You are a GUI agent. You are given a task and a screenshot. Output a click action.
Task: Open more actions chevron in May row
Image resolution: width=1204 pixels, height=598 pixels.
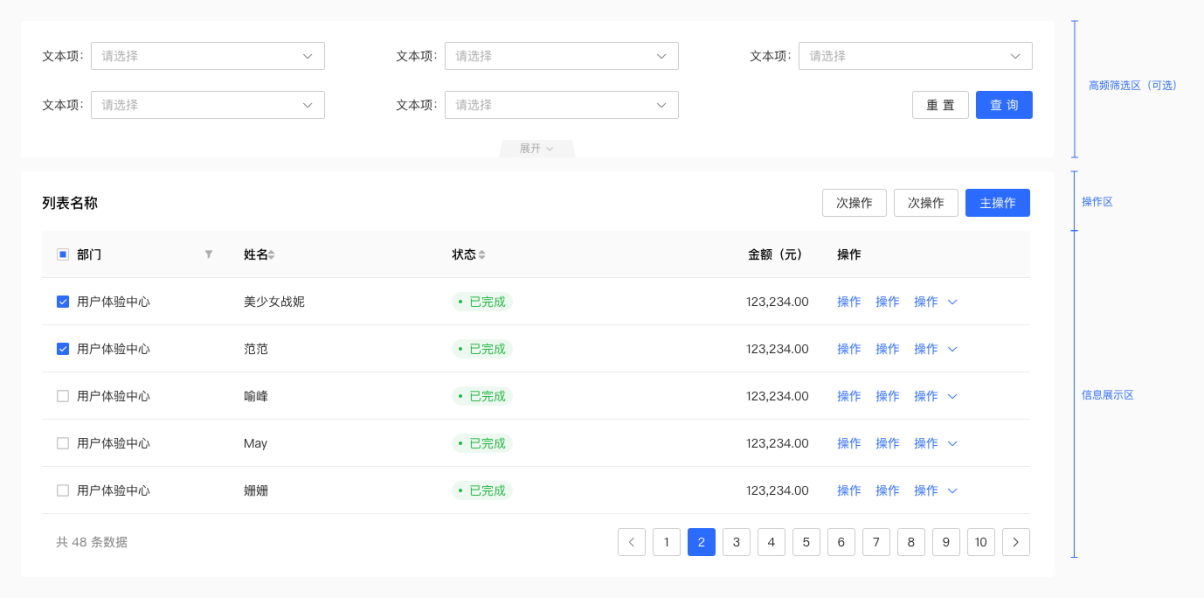(x=952, y=443)
